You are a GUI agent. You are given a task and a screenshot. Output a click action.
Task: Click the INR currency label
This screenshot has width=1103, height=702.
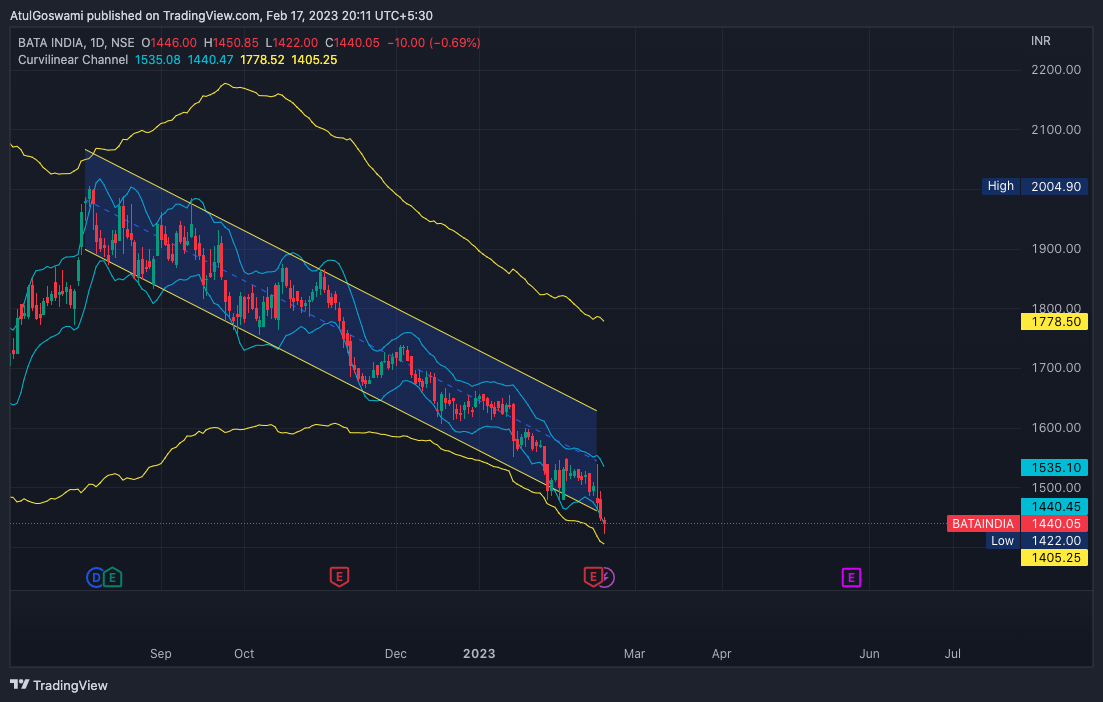[1040, 41]
